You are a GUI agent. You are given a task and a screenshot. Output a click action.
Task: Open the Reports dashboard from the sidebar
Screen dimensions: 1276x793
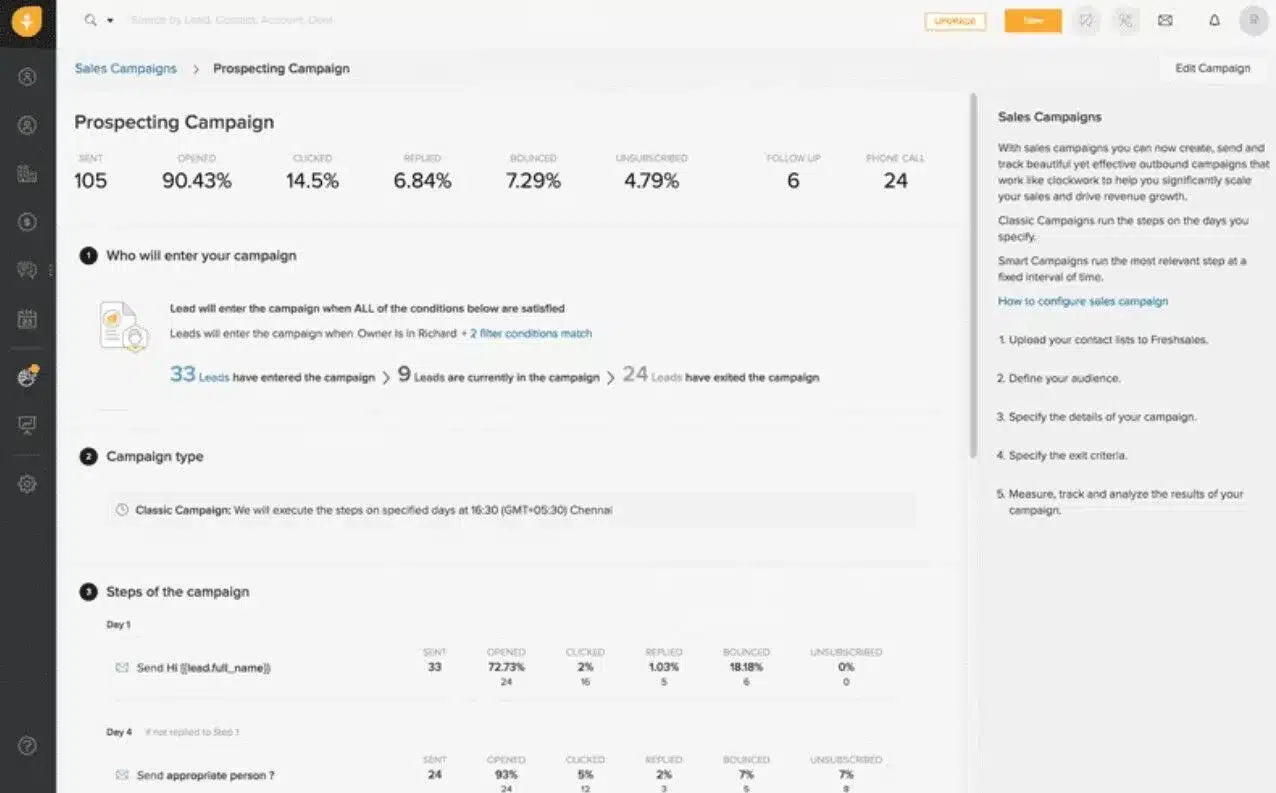click(x=27, y=426)
